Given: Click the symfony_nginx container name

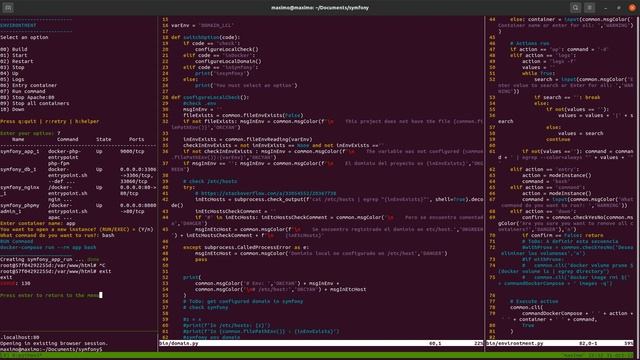Looking at the screenshot, I should click(20, 187).
